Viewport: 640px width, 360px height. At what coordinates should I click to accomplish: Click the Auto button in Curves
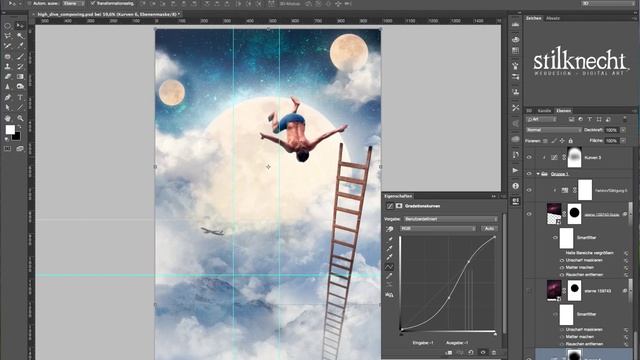point(489,229)
